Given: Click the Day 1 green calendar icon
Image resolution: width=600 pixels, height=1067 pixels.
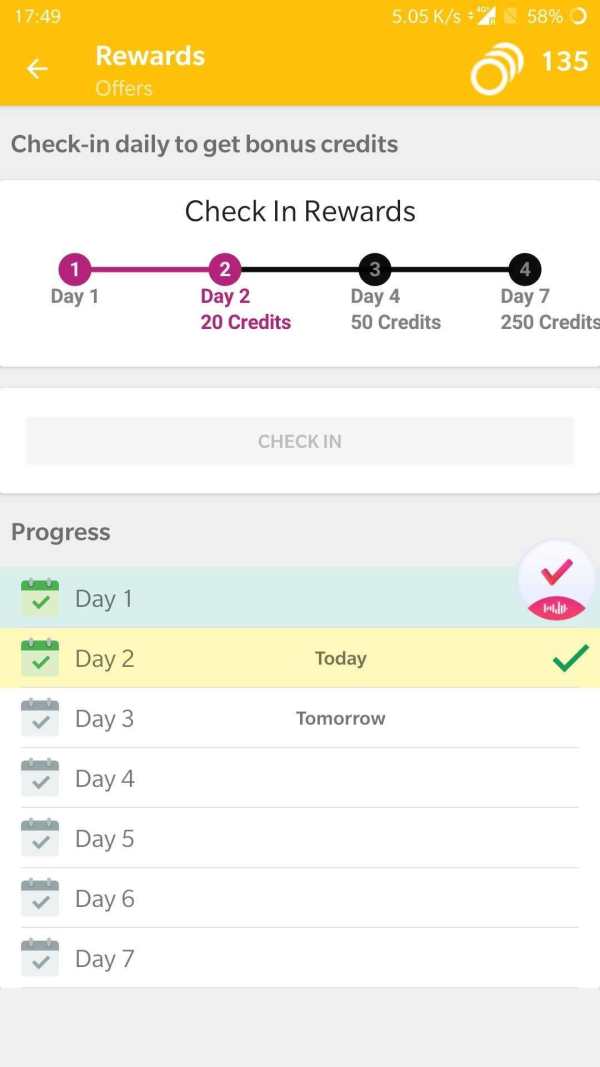Looking at the screenshot, I should click(39, 598).
